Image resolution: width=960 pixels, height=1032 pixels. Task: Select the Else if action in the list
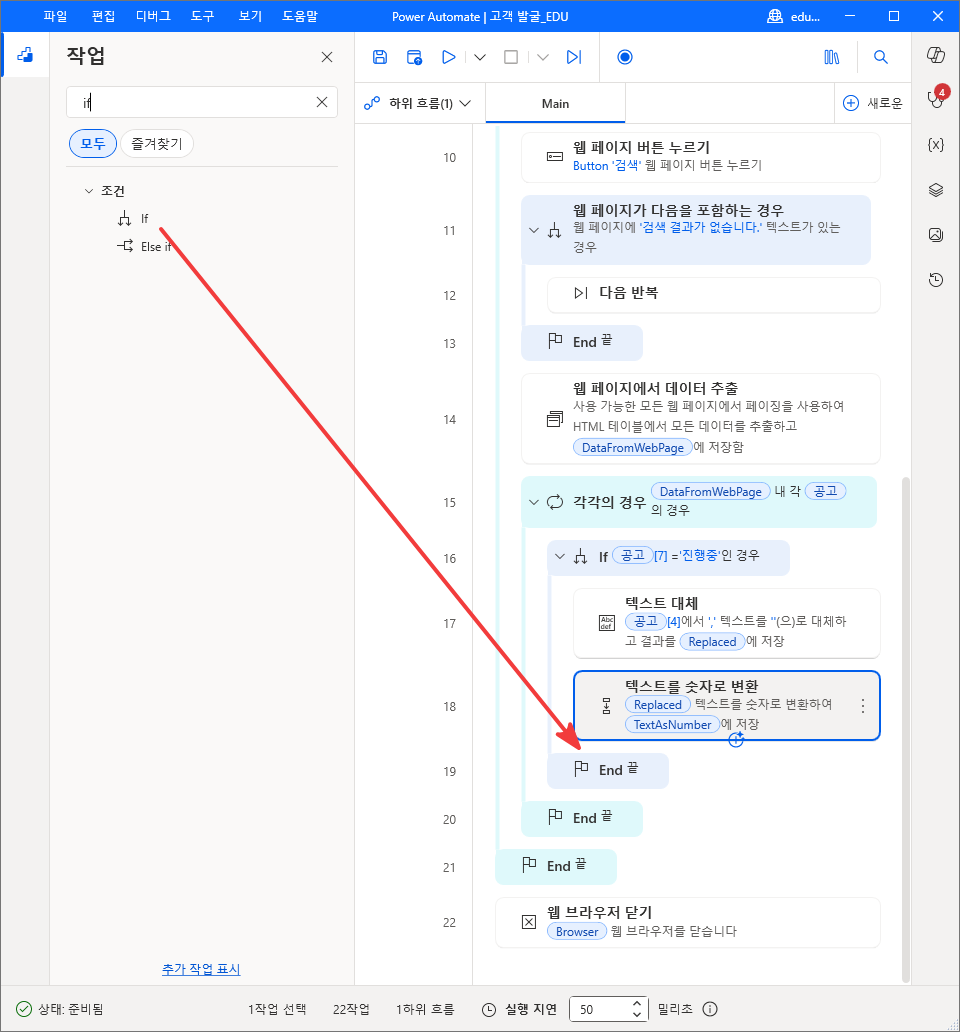145,247
